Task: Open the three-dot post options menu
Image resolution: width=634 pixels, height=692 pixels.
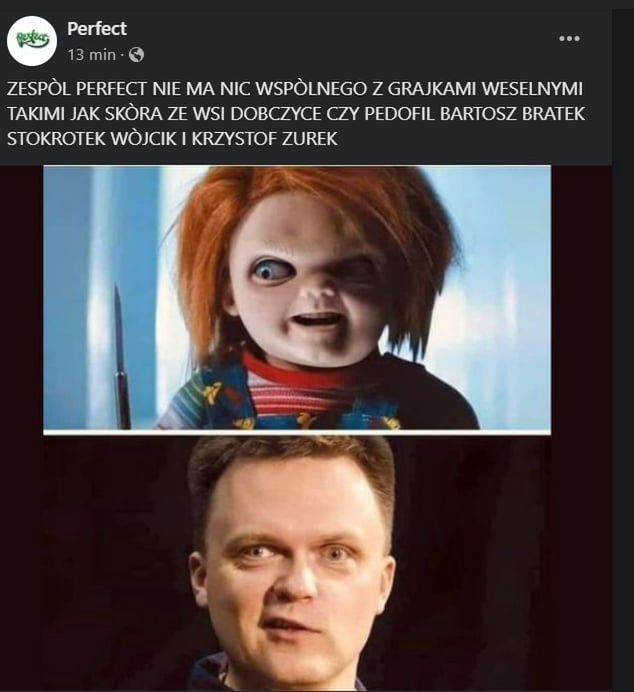Action: pyautogui.click(x=569, y=39)
